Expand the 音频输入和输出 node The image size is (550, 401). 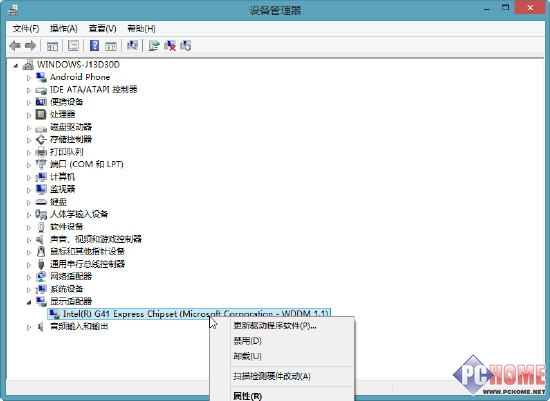pos(29,327)
